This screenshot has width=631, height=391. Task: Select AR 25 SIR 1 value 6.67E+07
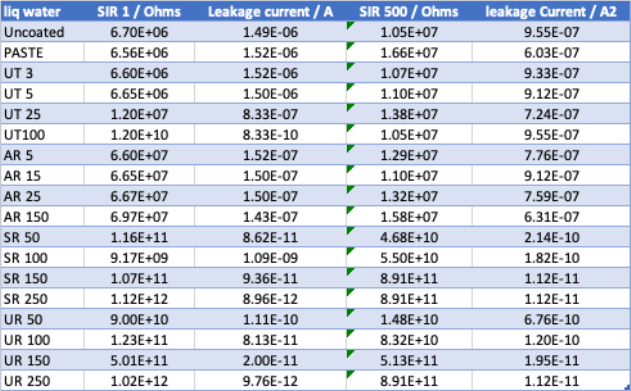pos(139,196)
